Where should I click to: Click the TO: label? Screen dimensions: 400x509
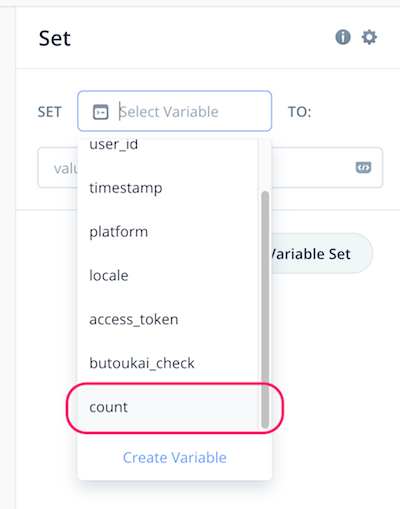pyautogui.click(x=299, y=112)
